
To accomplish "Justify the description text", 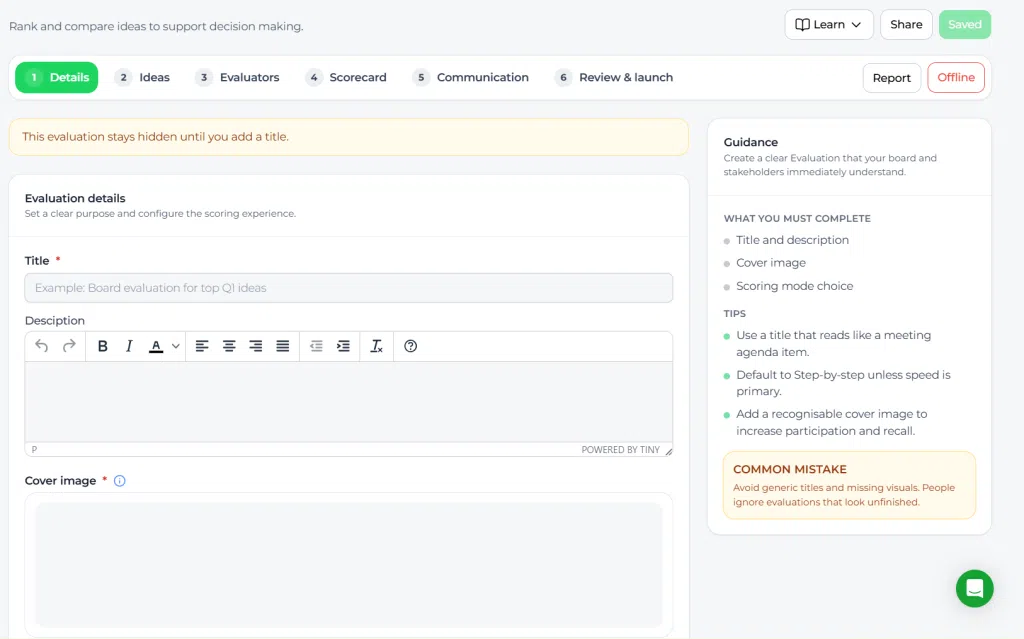I will click(x=282, y=346).
